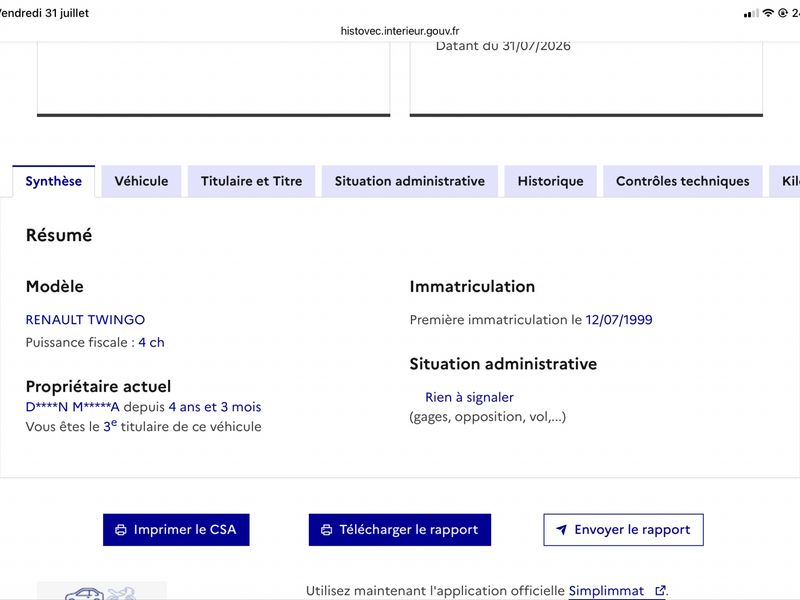Click the RENAULT TWINGO model text
This screenshot has width=800, height=600.
85,320
